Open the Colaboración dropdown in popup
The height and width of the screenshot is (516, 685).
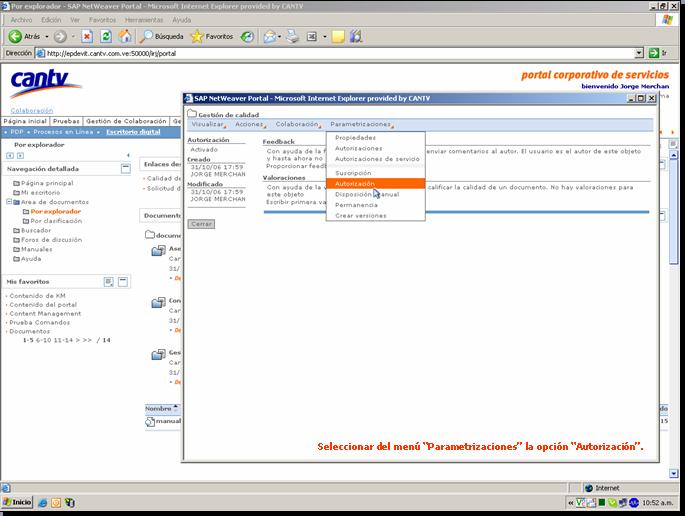(298, 125)
